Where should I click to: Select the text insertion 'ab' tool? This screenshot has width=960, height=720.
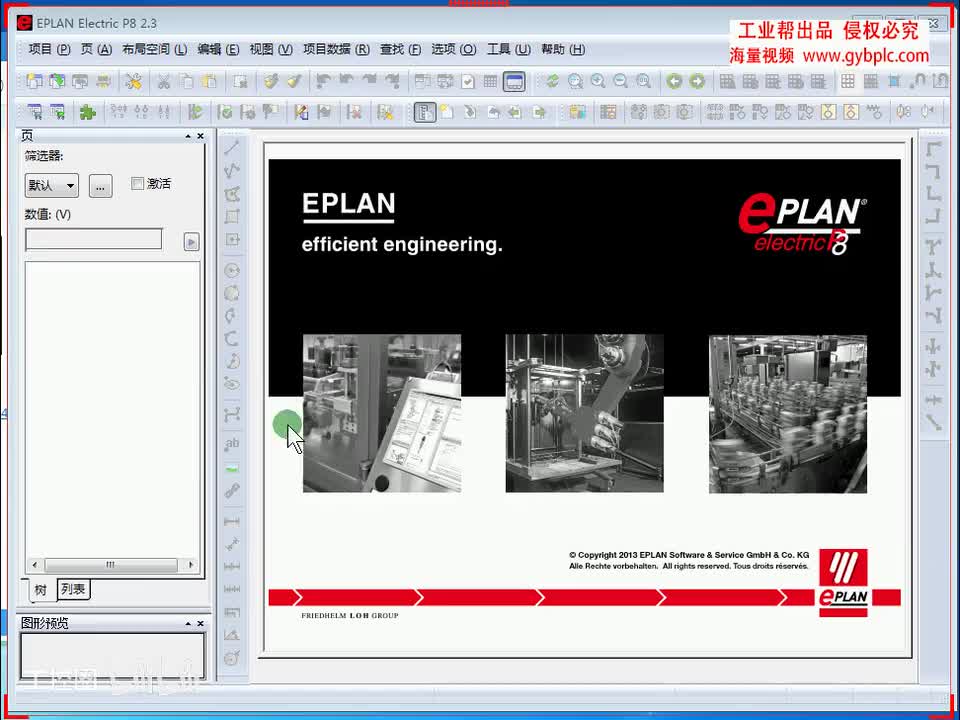click(x=232, y=444)
